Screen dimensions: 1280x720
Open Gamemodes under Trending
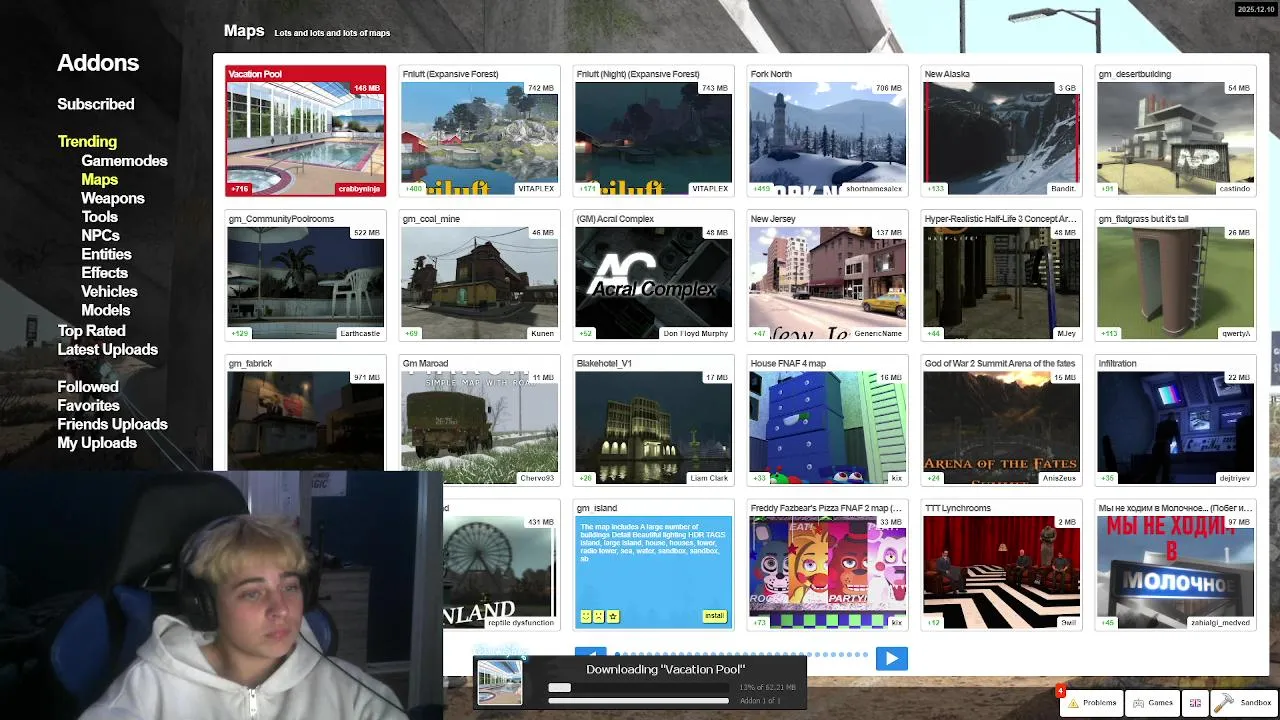coord(124,161)
